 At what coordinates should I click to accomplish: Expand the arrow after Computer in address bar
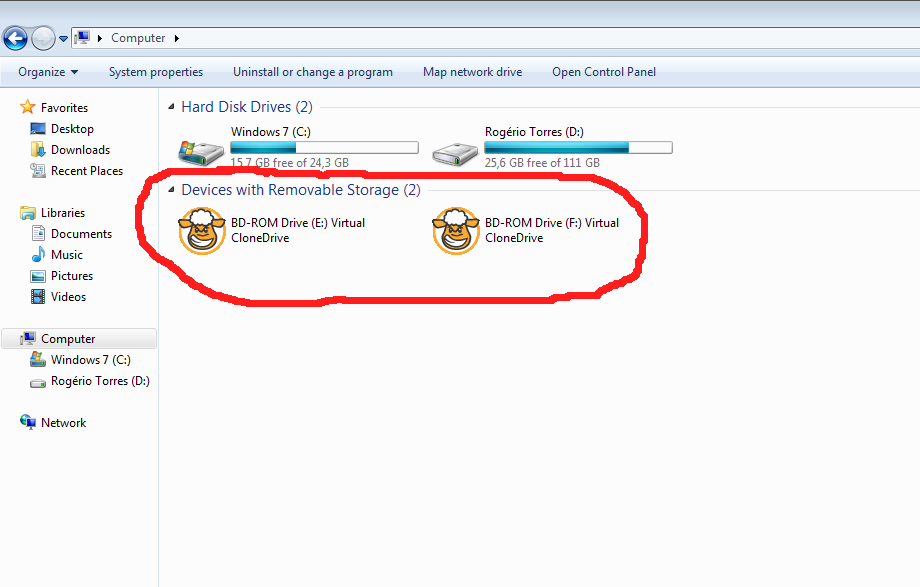coord(177,39)
